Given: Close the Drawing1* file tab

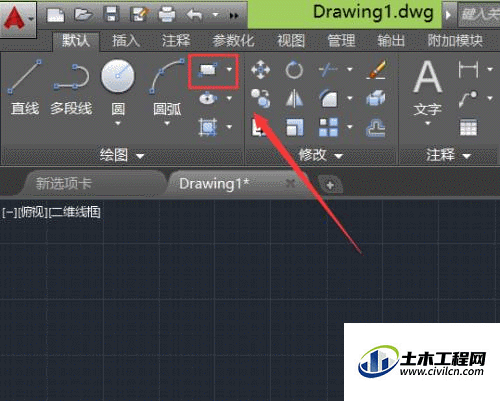Looking at the screenshot, I should click(291, 183).
